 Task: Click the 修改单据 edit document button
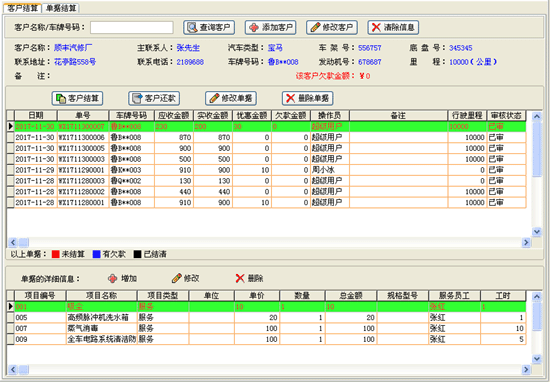231,98
